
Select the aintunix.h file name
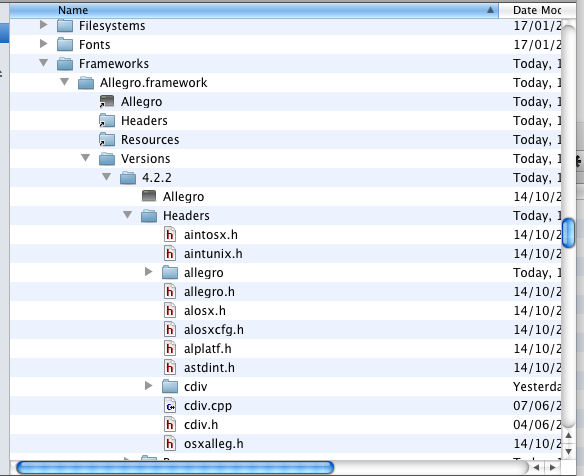click(213, 254)
